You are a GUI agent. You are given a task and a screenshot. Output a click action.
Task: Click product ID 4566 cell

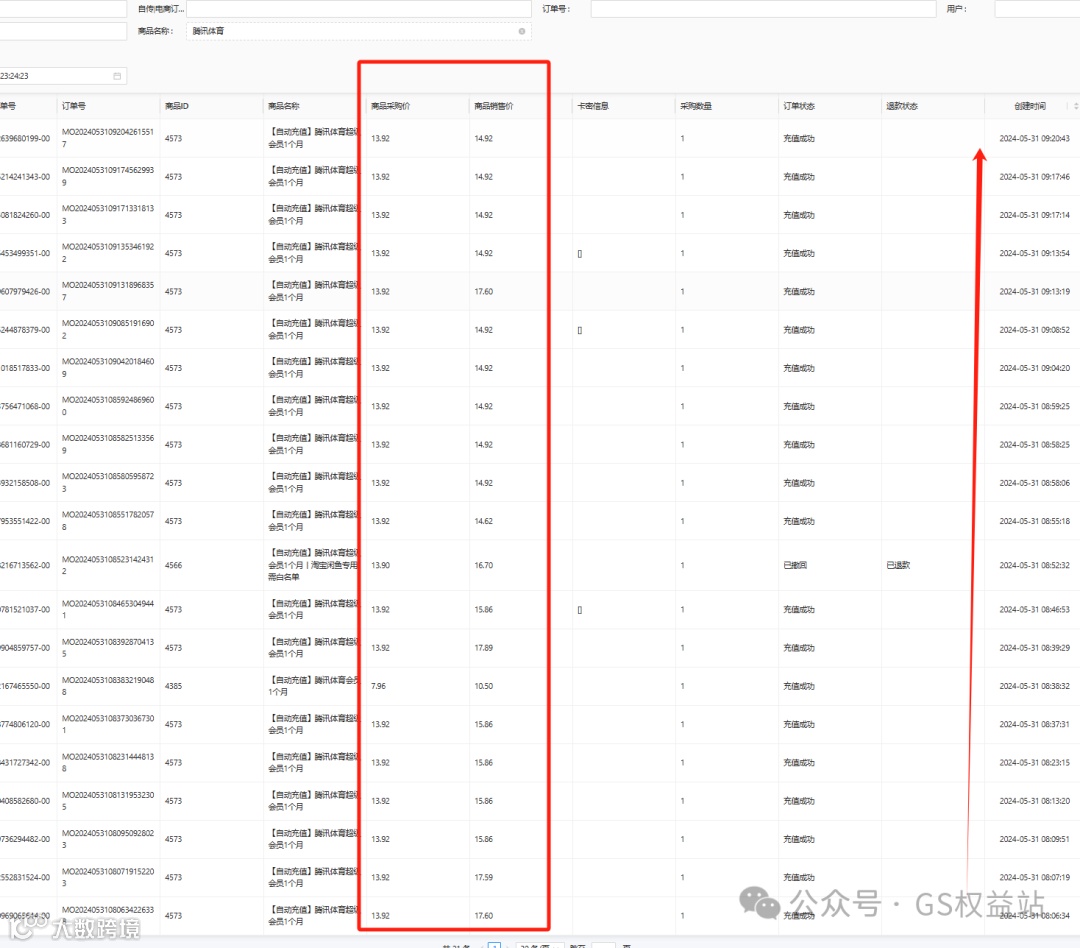coord(174,565)
